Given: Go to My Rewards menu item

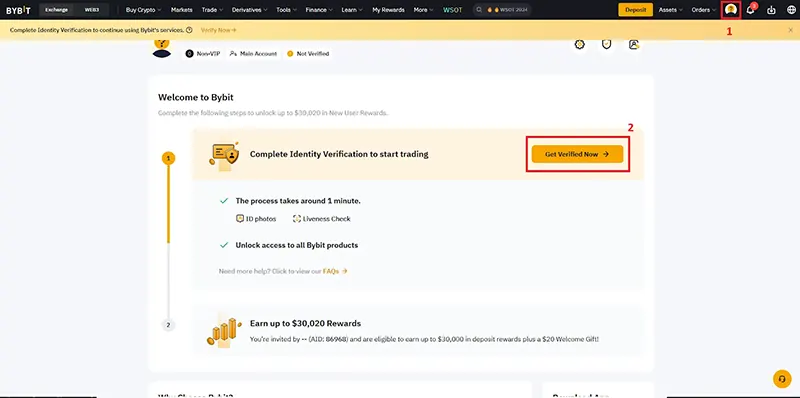Looking at the screenshot, I should pyautogui.click(x=388, y=10).
